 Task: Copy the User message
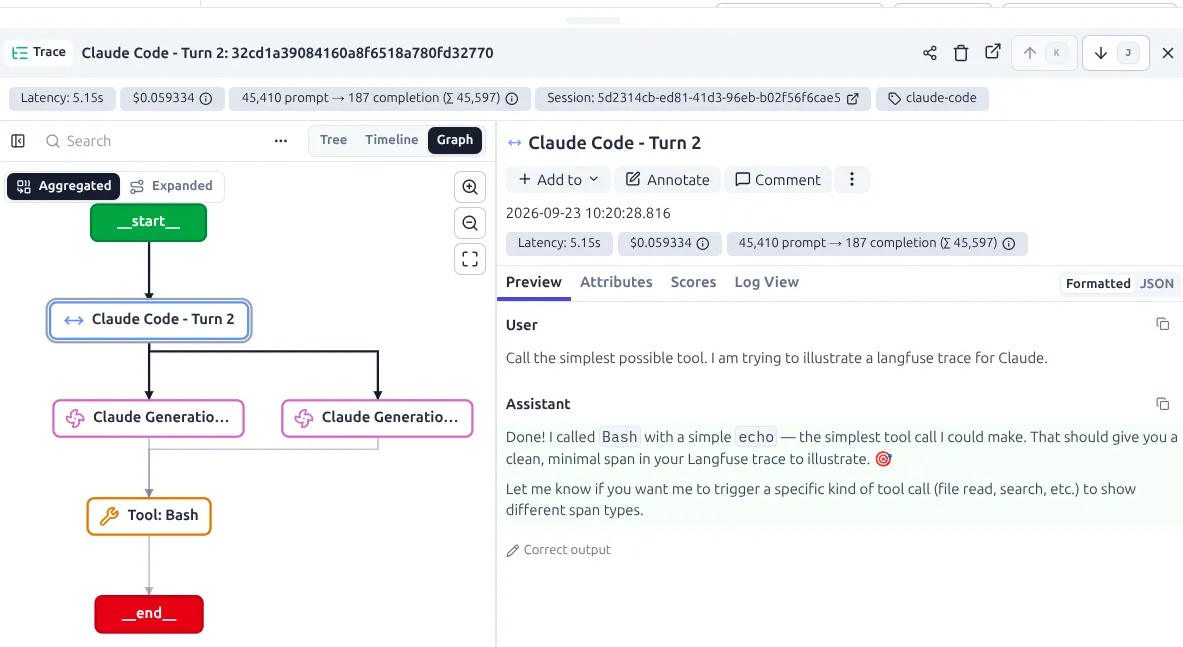point(1163,324)
